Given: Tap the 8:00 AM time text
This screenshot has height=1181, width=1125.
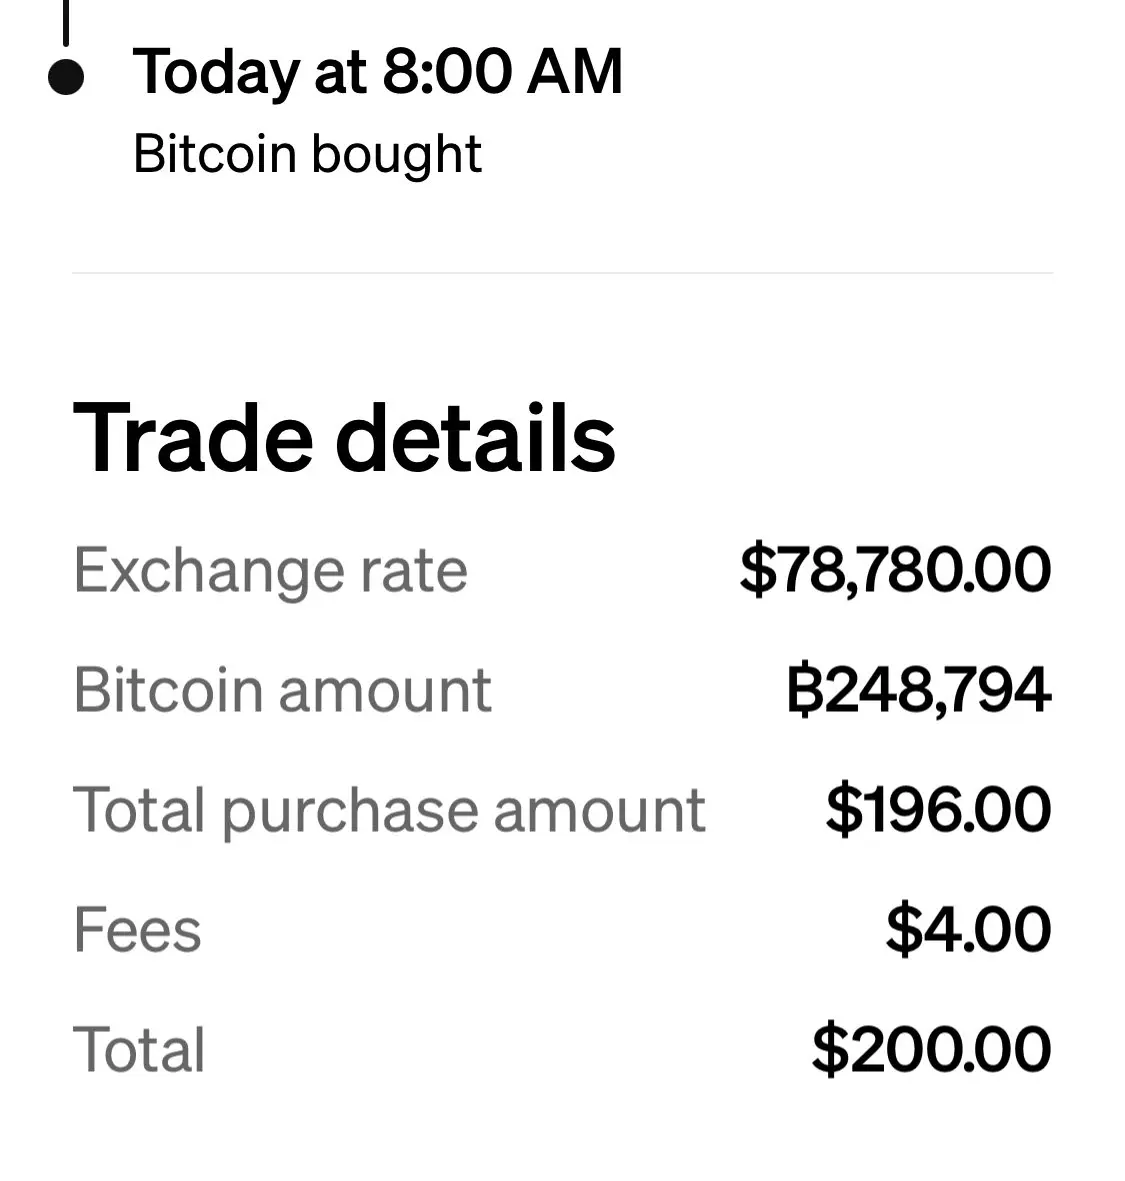Looking at the screenshot, I should click(502, 72).
